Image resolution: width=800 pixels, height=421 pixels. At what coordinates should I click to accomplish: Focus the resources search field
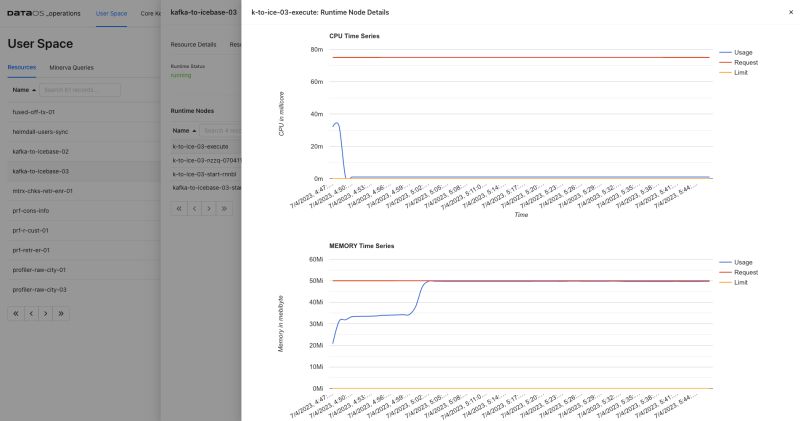80,90
